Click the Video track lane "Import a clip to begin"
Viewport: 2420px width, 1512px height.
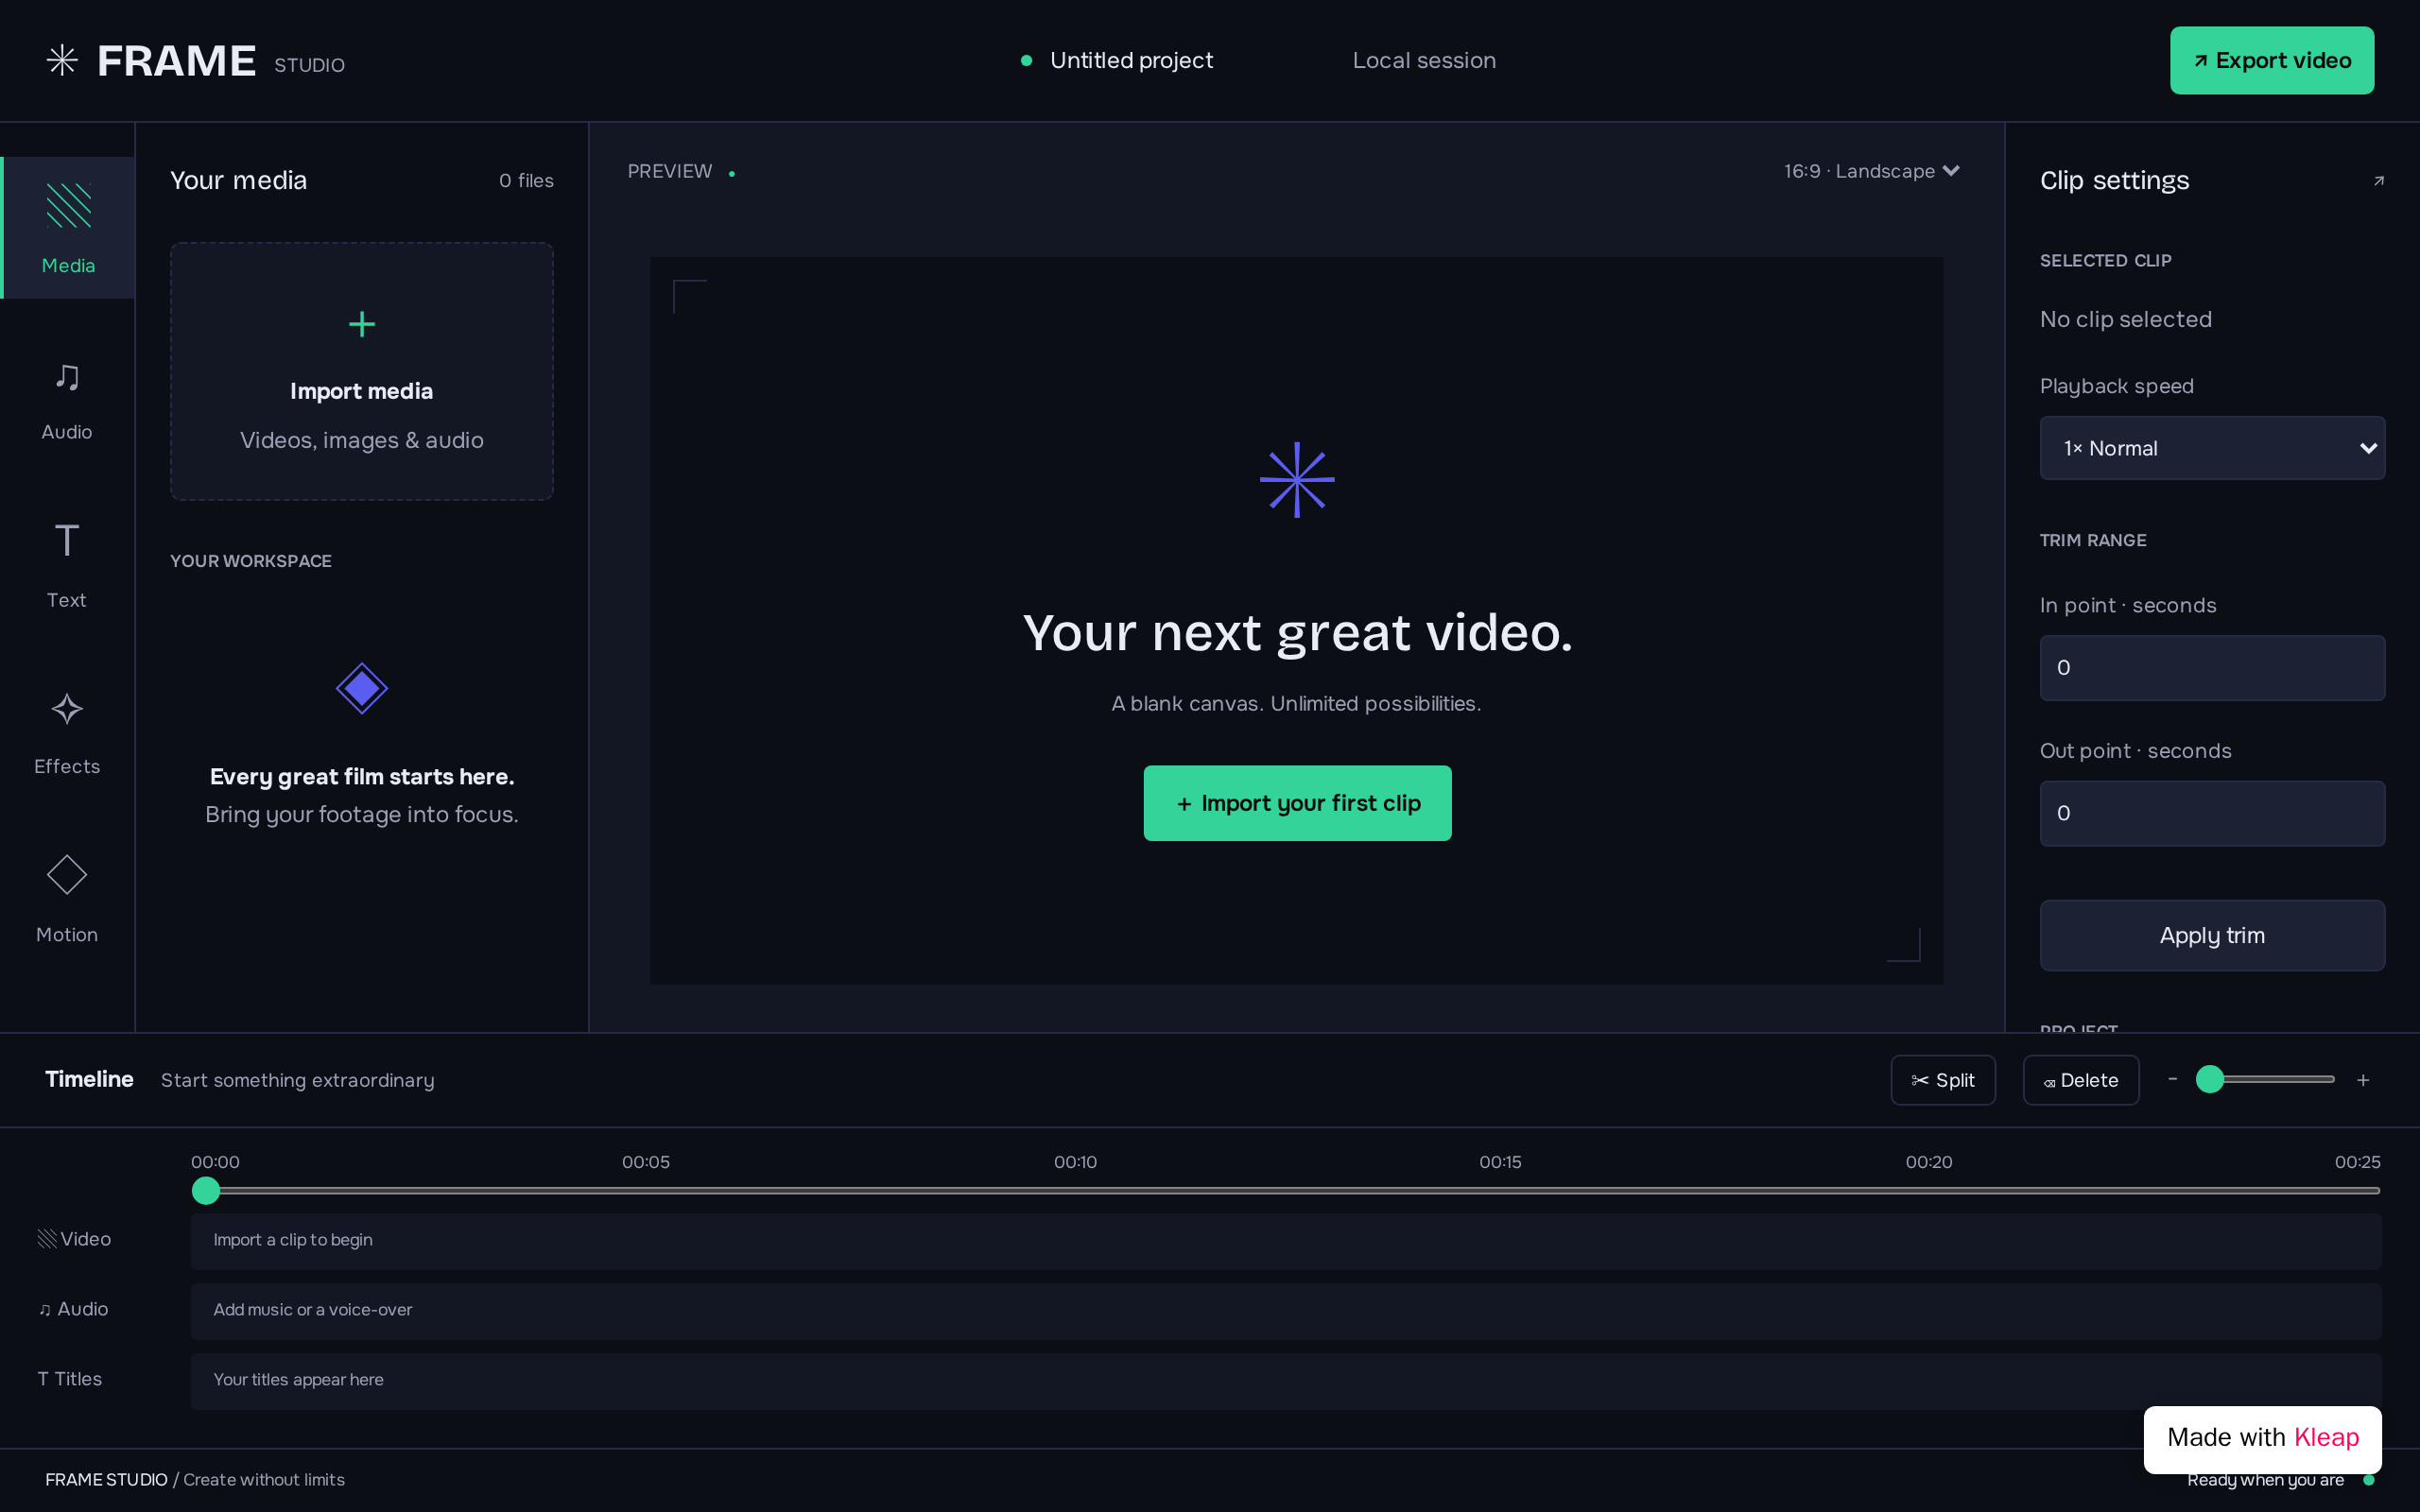[1286, 1241]
